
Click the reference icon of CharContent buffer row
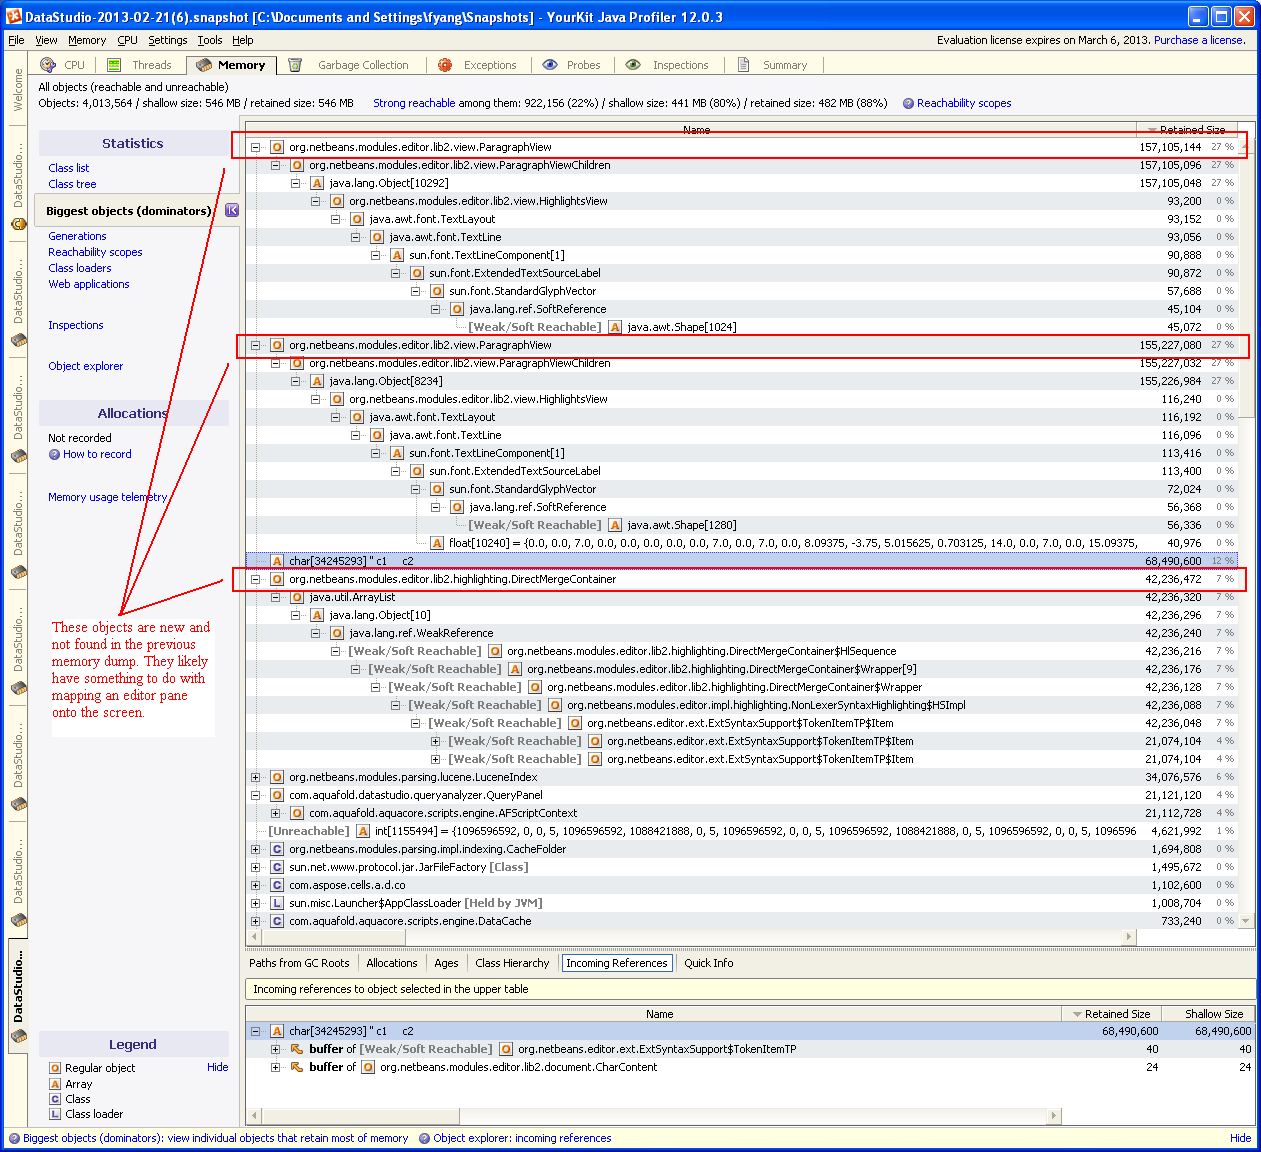tap(296, 1067)
